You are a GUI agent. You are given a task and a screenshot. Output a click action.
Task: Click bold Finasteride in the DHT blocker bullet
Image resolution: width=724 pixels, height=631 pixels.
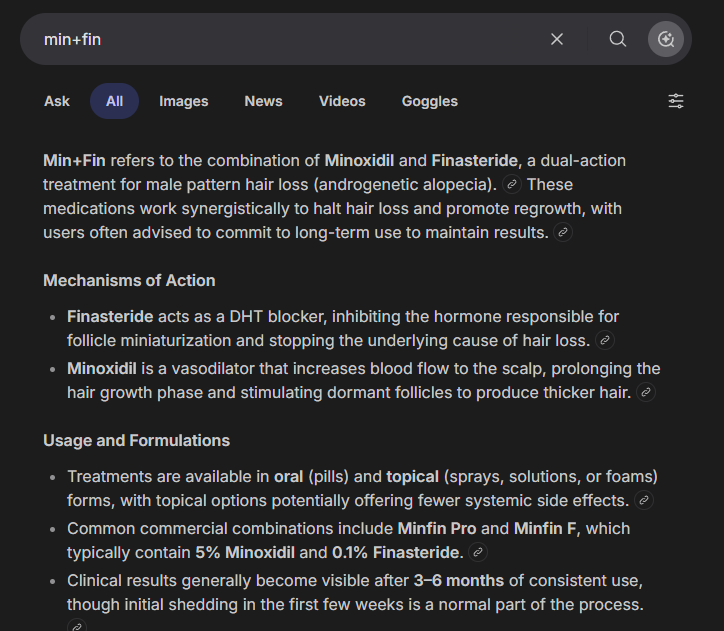110,317
